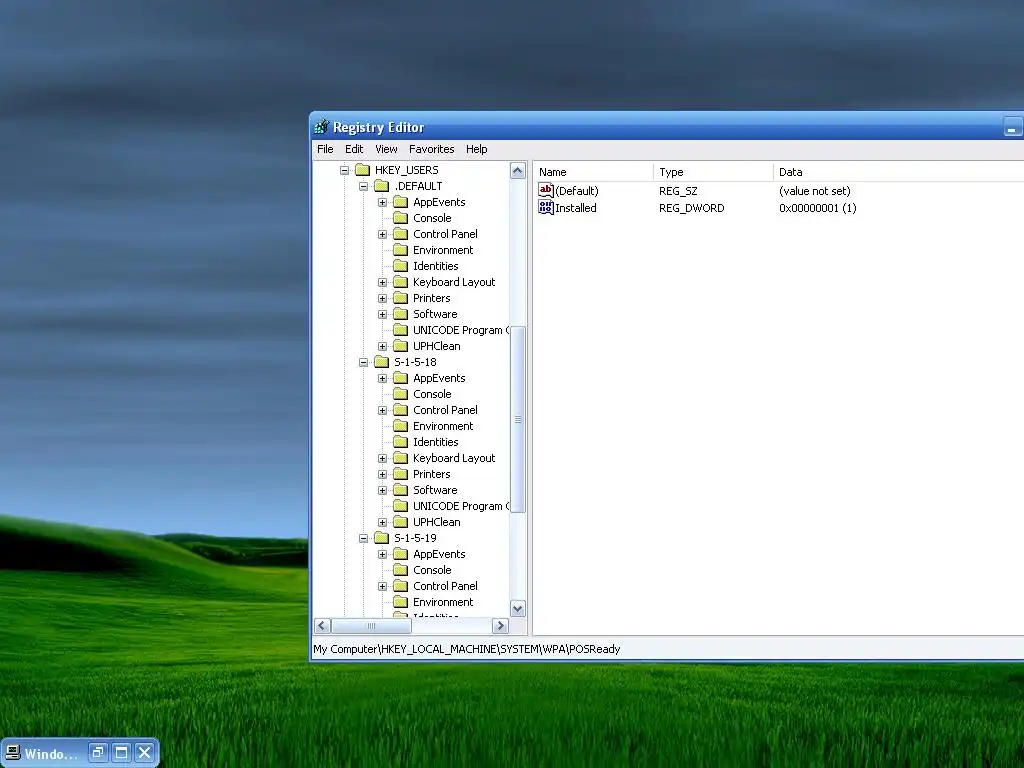Collapse the S-1-5-18 key
Image resolution: width=1024 pixels, height=768 pixels.
coord(364,362)
